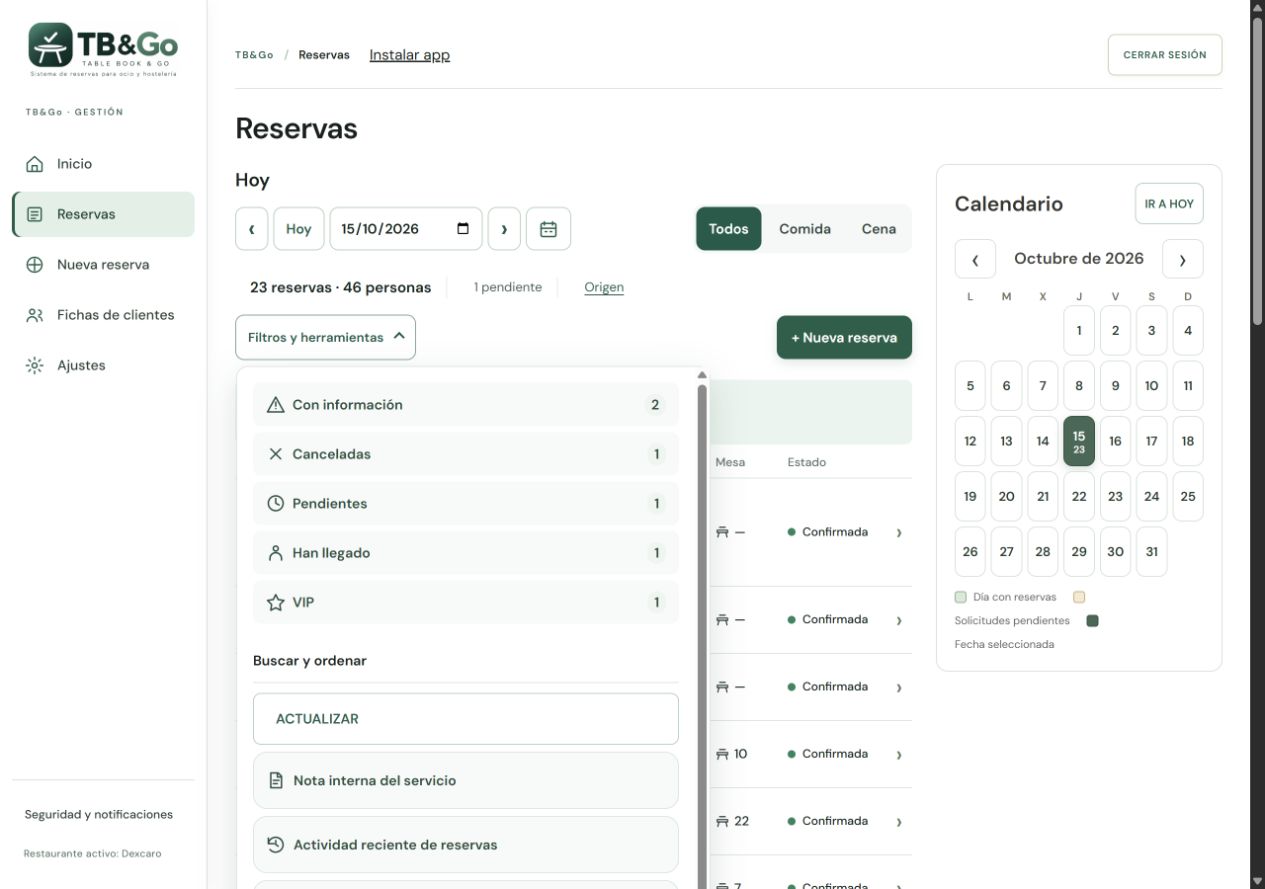Click the VIP star icon
The height and width of the screenshot is (889, 1265).
pyautogui.click(x=276, y=603)
